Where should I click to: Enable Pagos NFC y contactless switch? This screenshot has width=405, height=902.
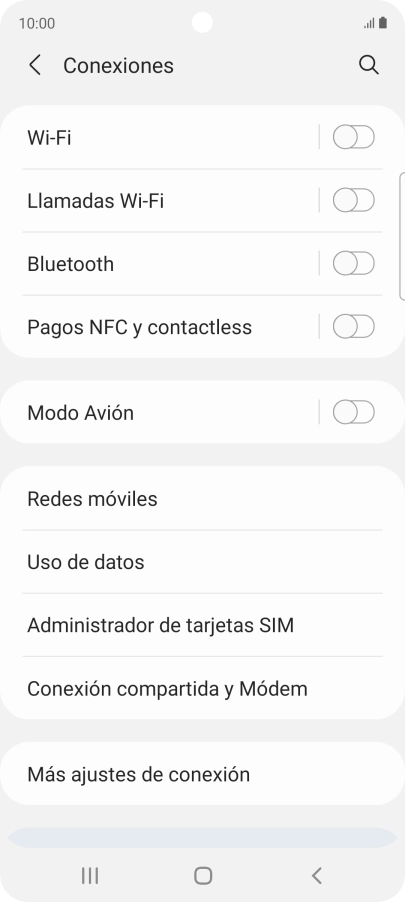coord(354,327)
